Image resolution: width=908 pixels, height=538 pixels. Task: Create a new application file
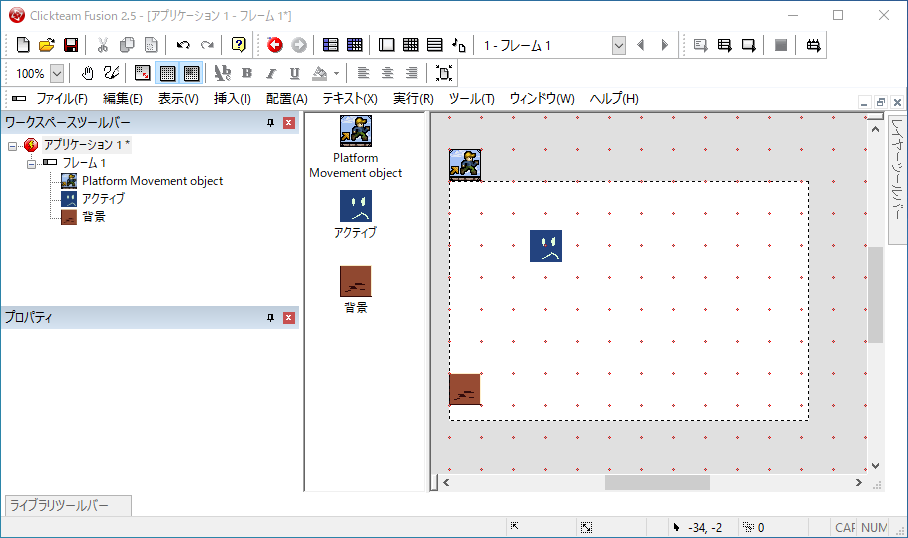click(23, 45)
